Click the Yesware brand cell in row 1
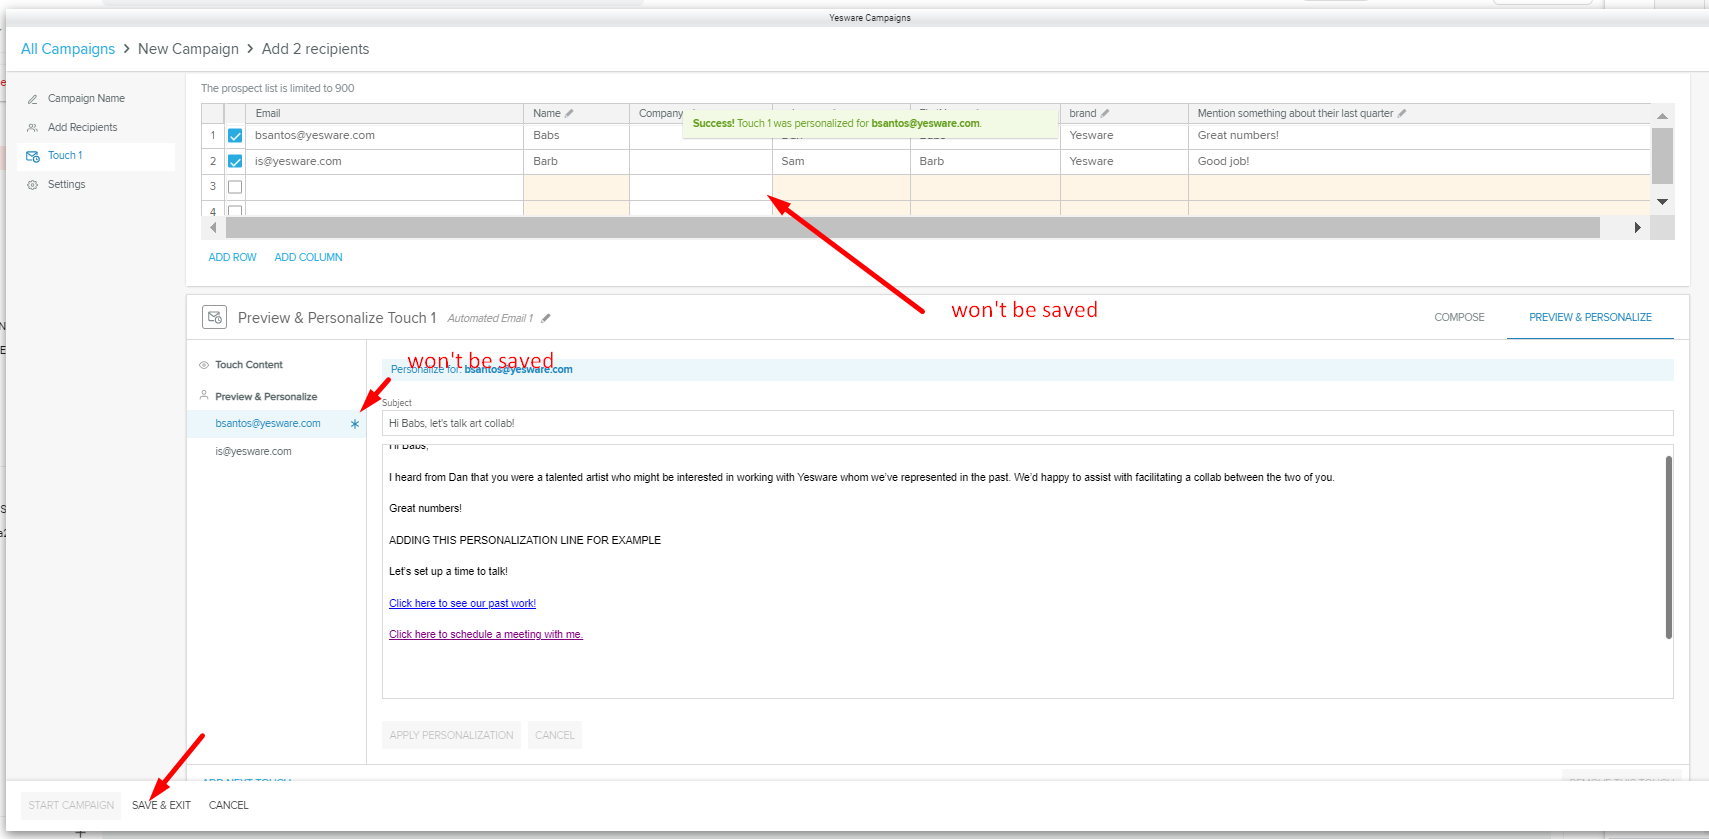Viewport: 1709px width, 839px height. 1124,136
